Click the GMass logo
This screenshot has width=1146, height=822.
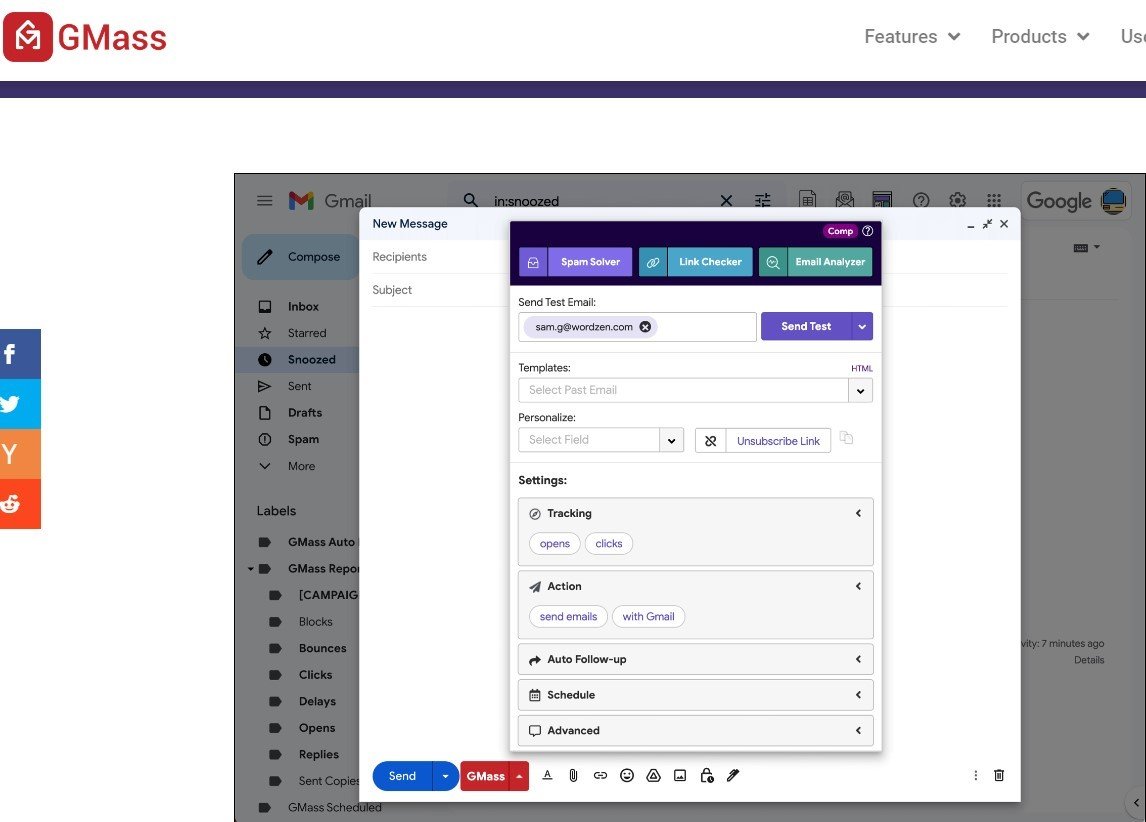tap(86, 37)
